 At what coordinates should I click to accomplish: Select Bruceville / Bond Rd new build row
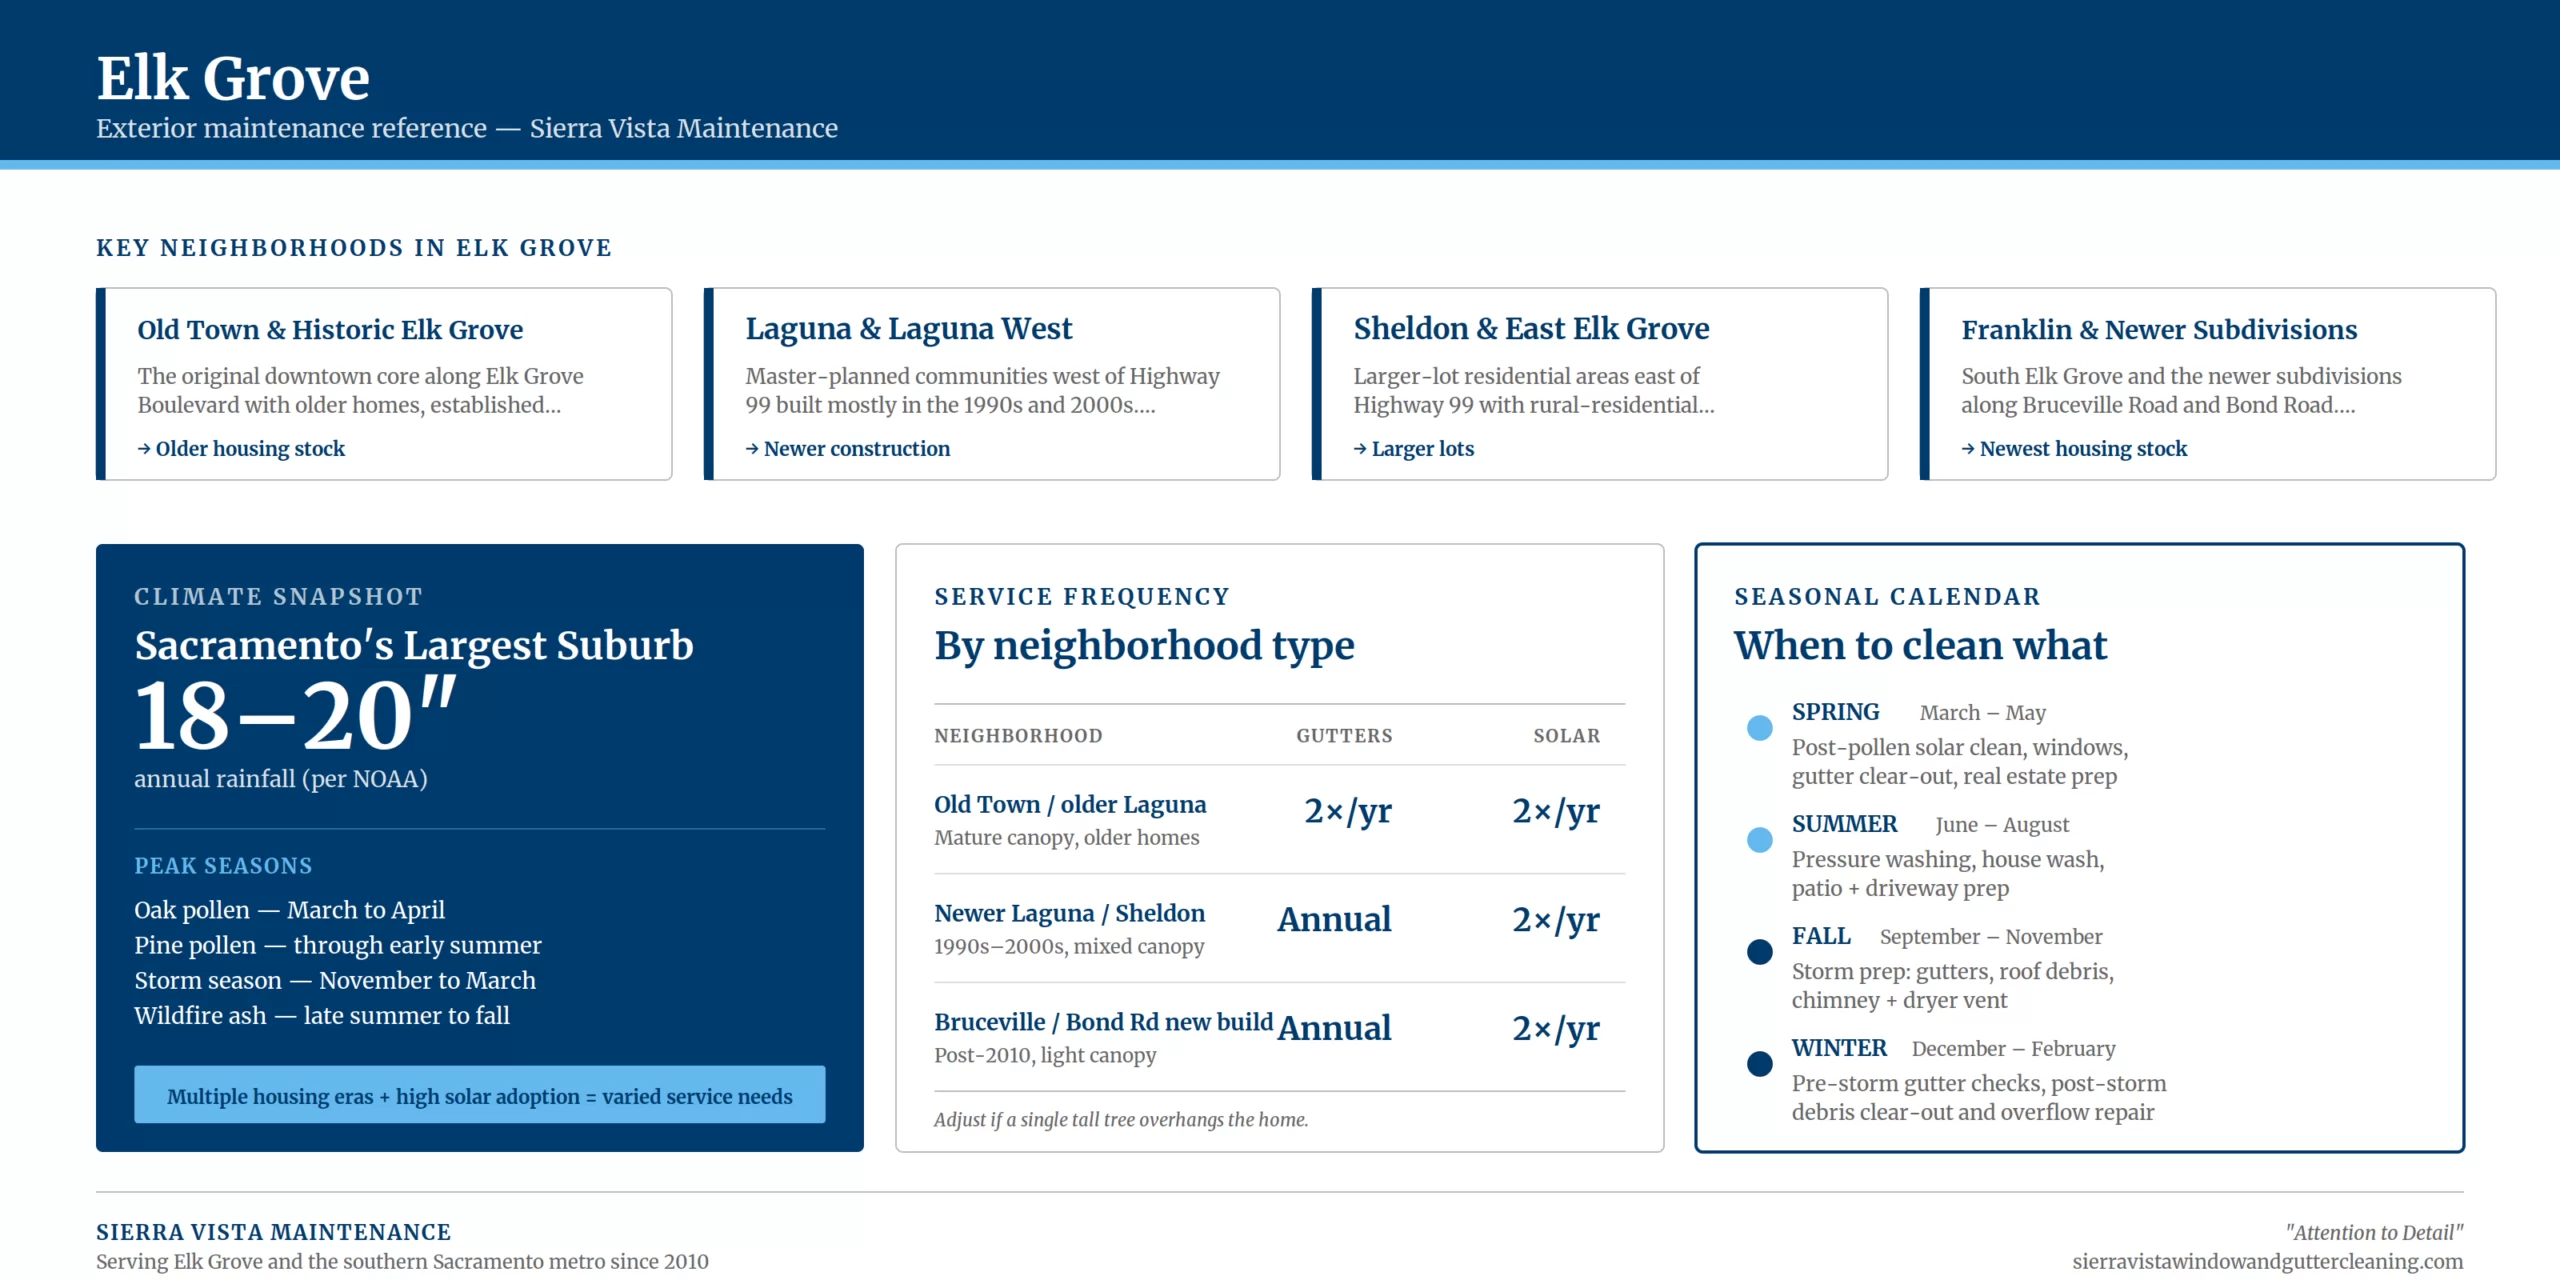coord(1280,1037)
